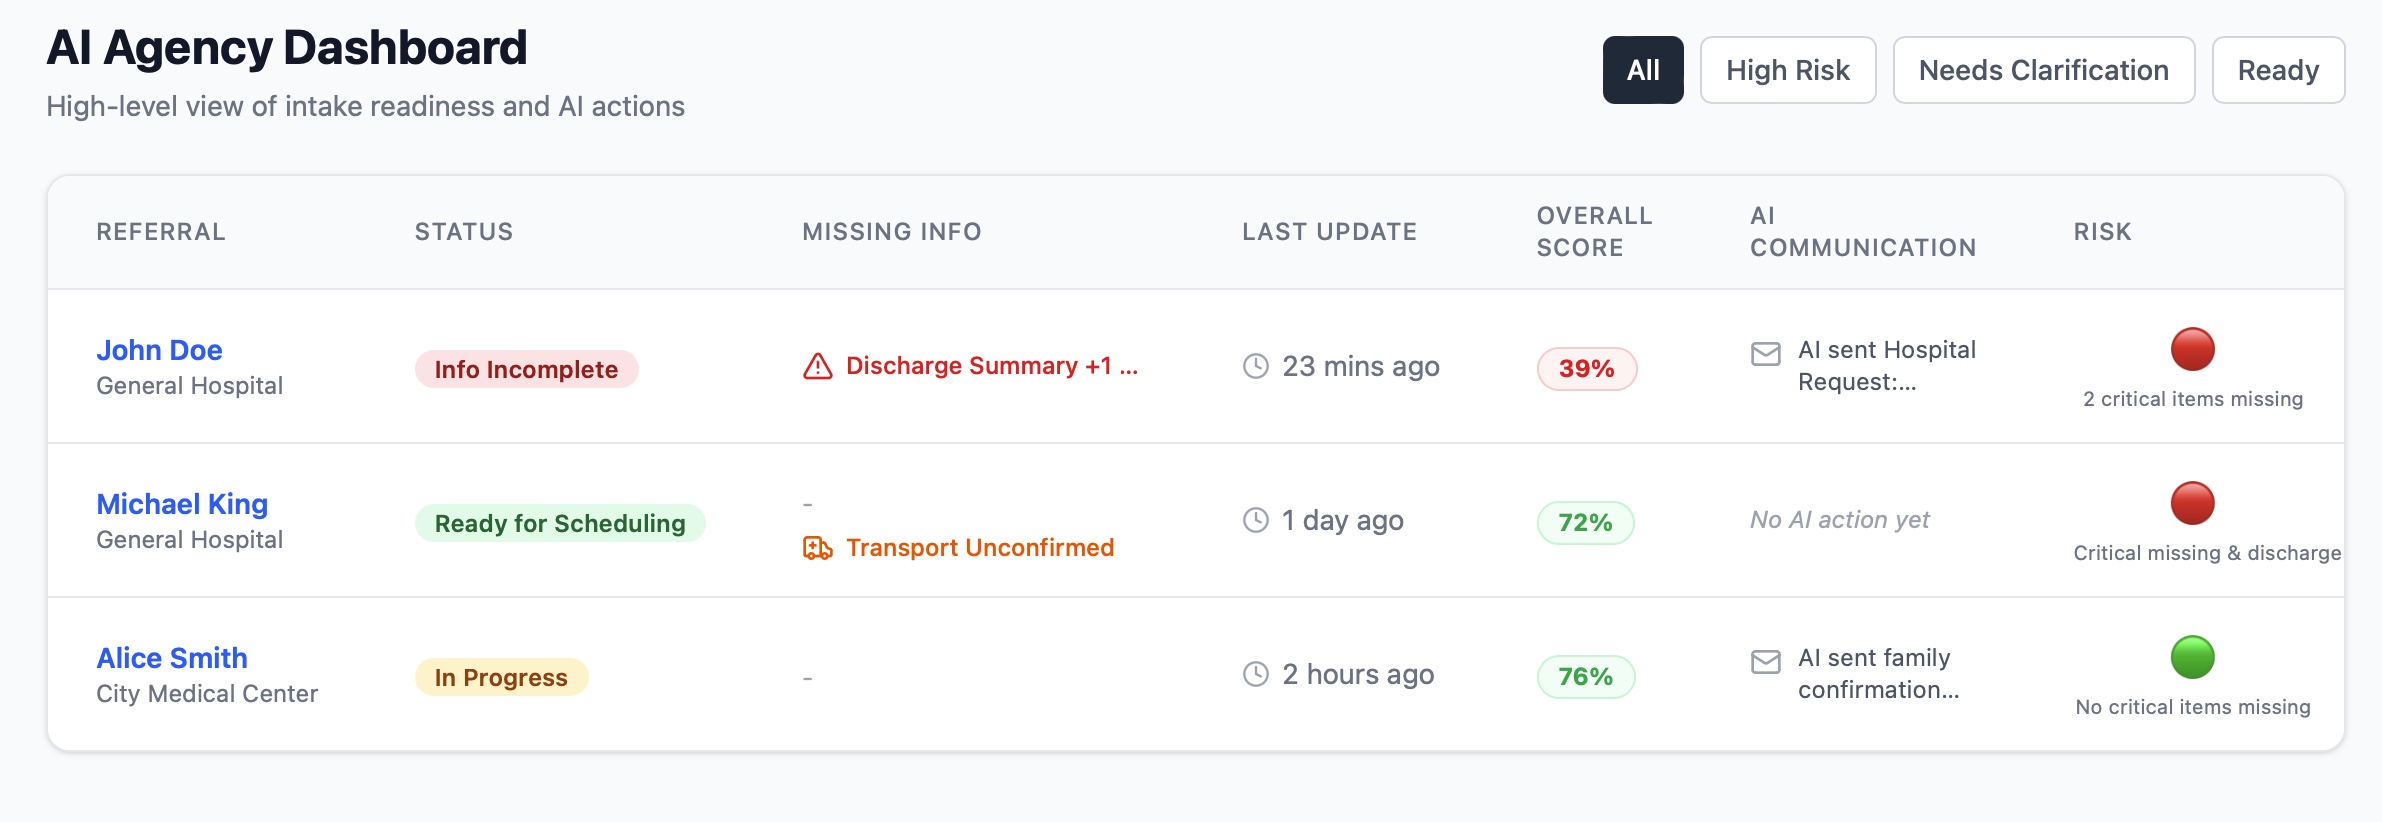Toggle the Info Incomplete status badge
The width and height of the screenshot is (2382, 822).
pos(526,368)
